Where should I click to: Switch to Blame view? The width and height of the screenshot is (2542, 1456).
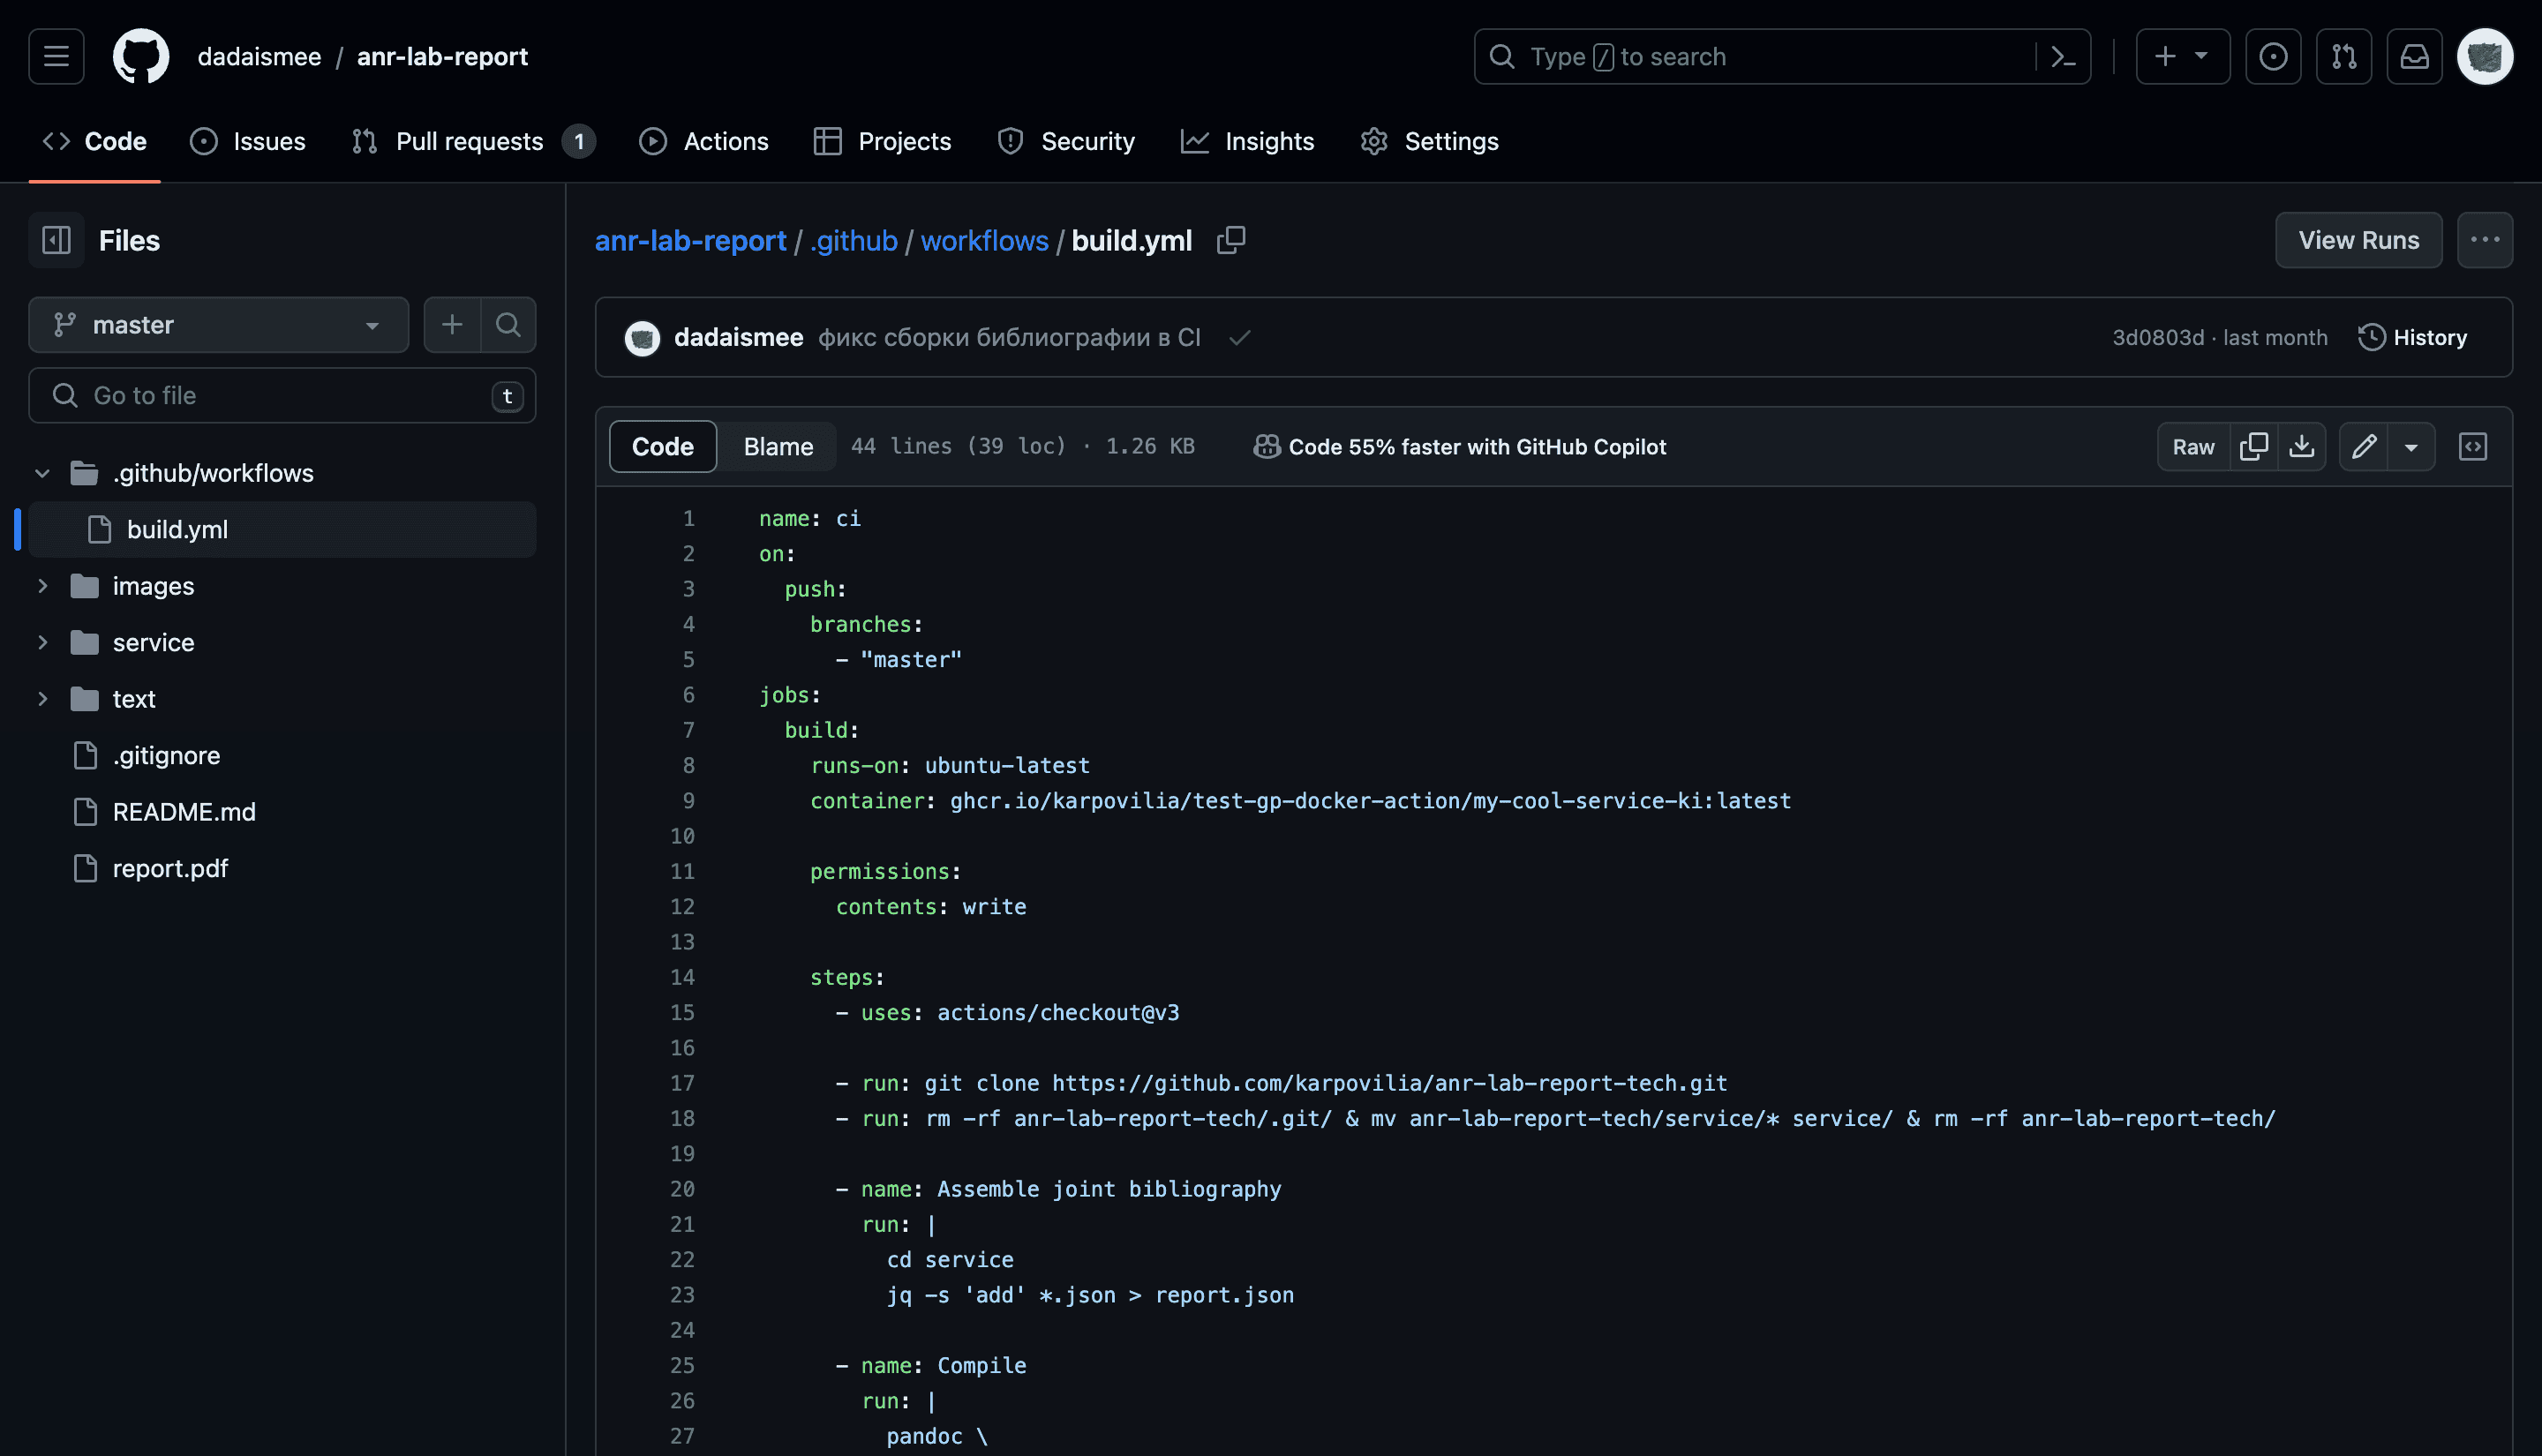point(778,446)
